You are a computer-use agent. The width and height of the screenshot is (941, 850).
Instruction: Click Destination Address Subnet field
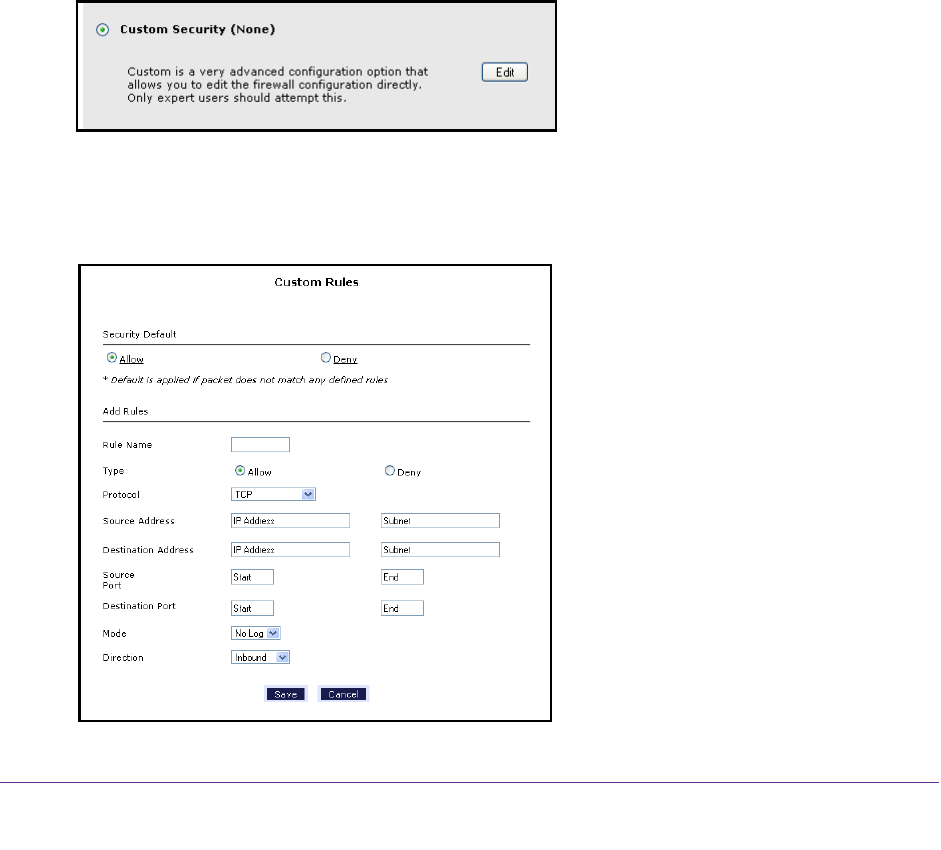click(440, 549)
